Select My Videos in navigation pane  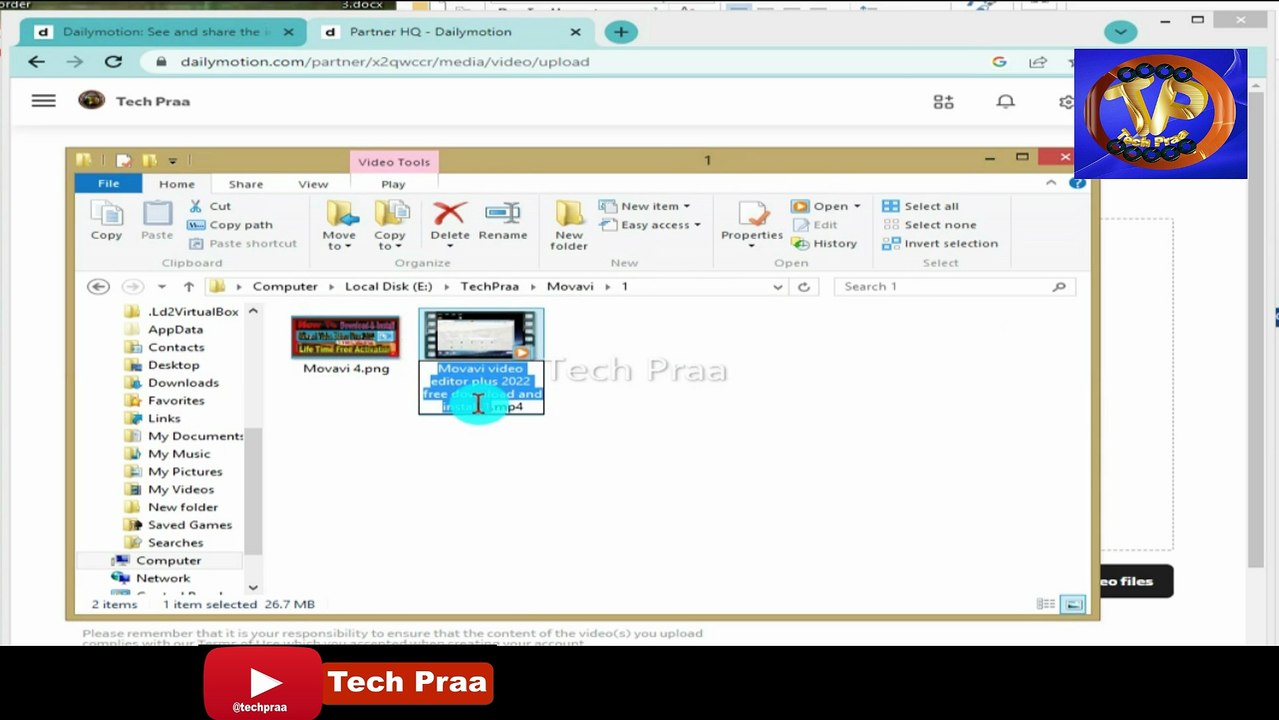pyautogui.click(x=181, y=489)
